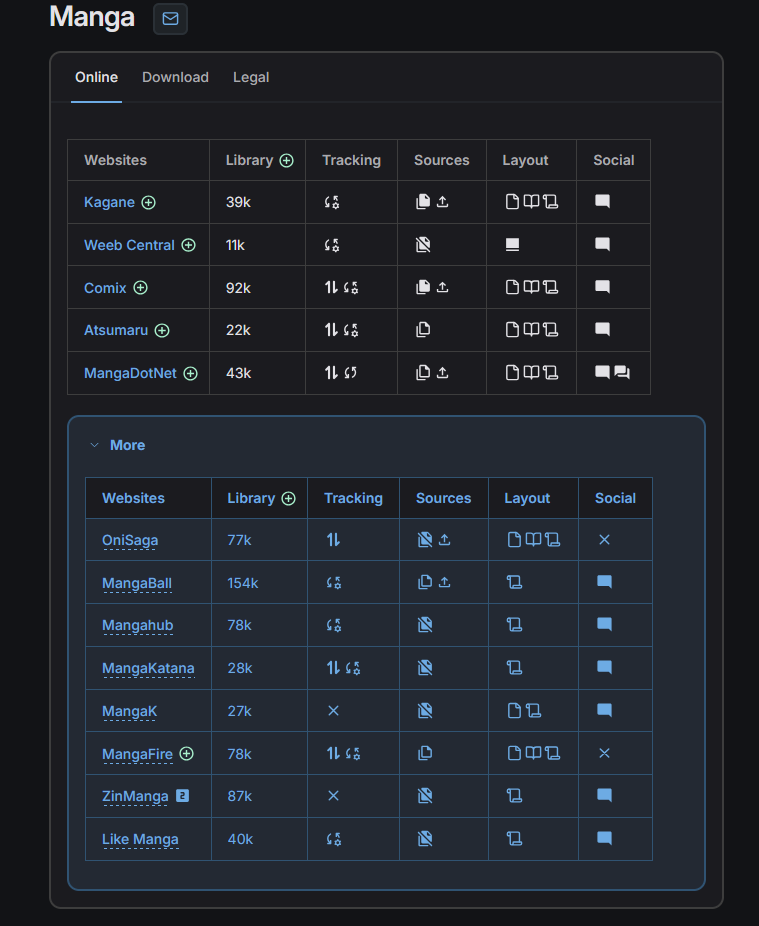Click the upload icon in MangaBall Sources cell
The height and width of the screenshot is (926, 759).
pos(445,582)
